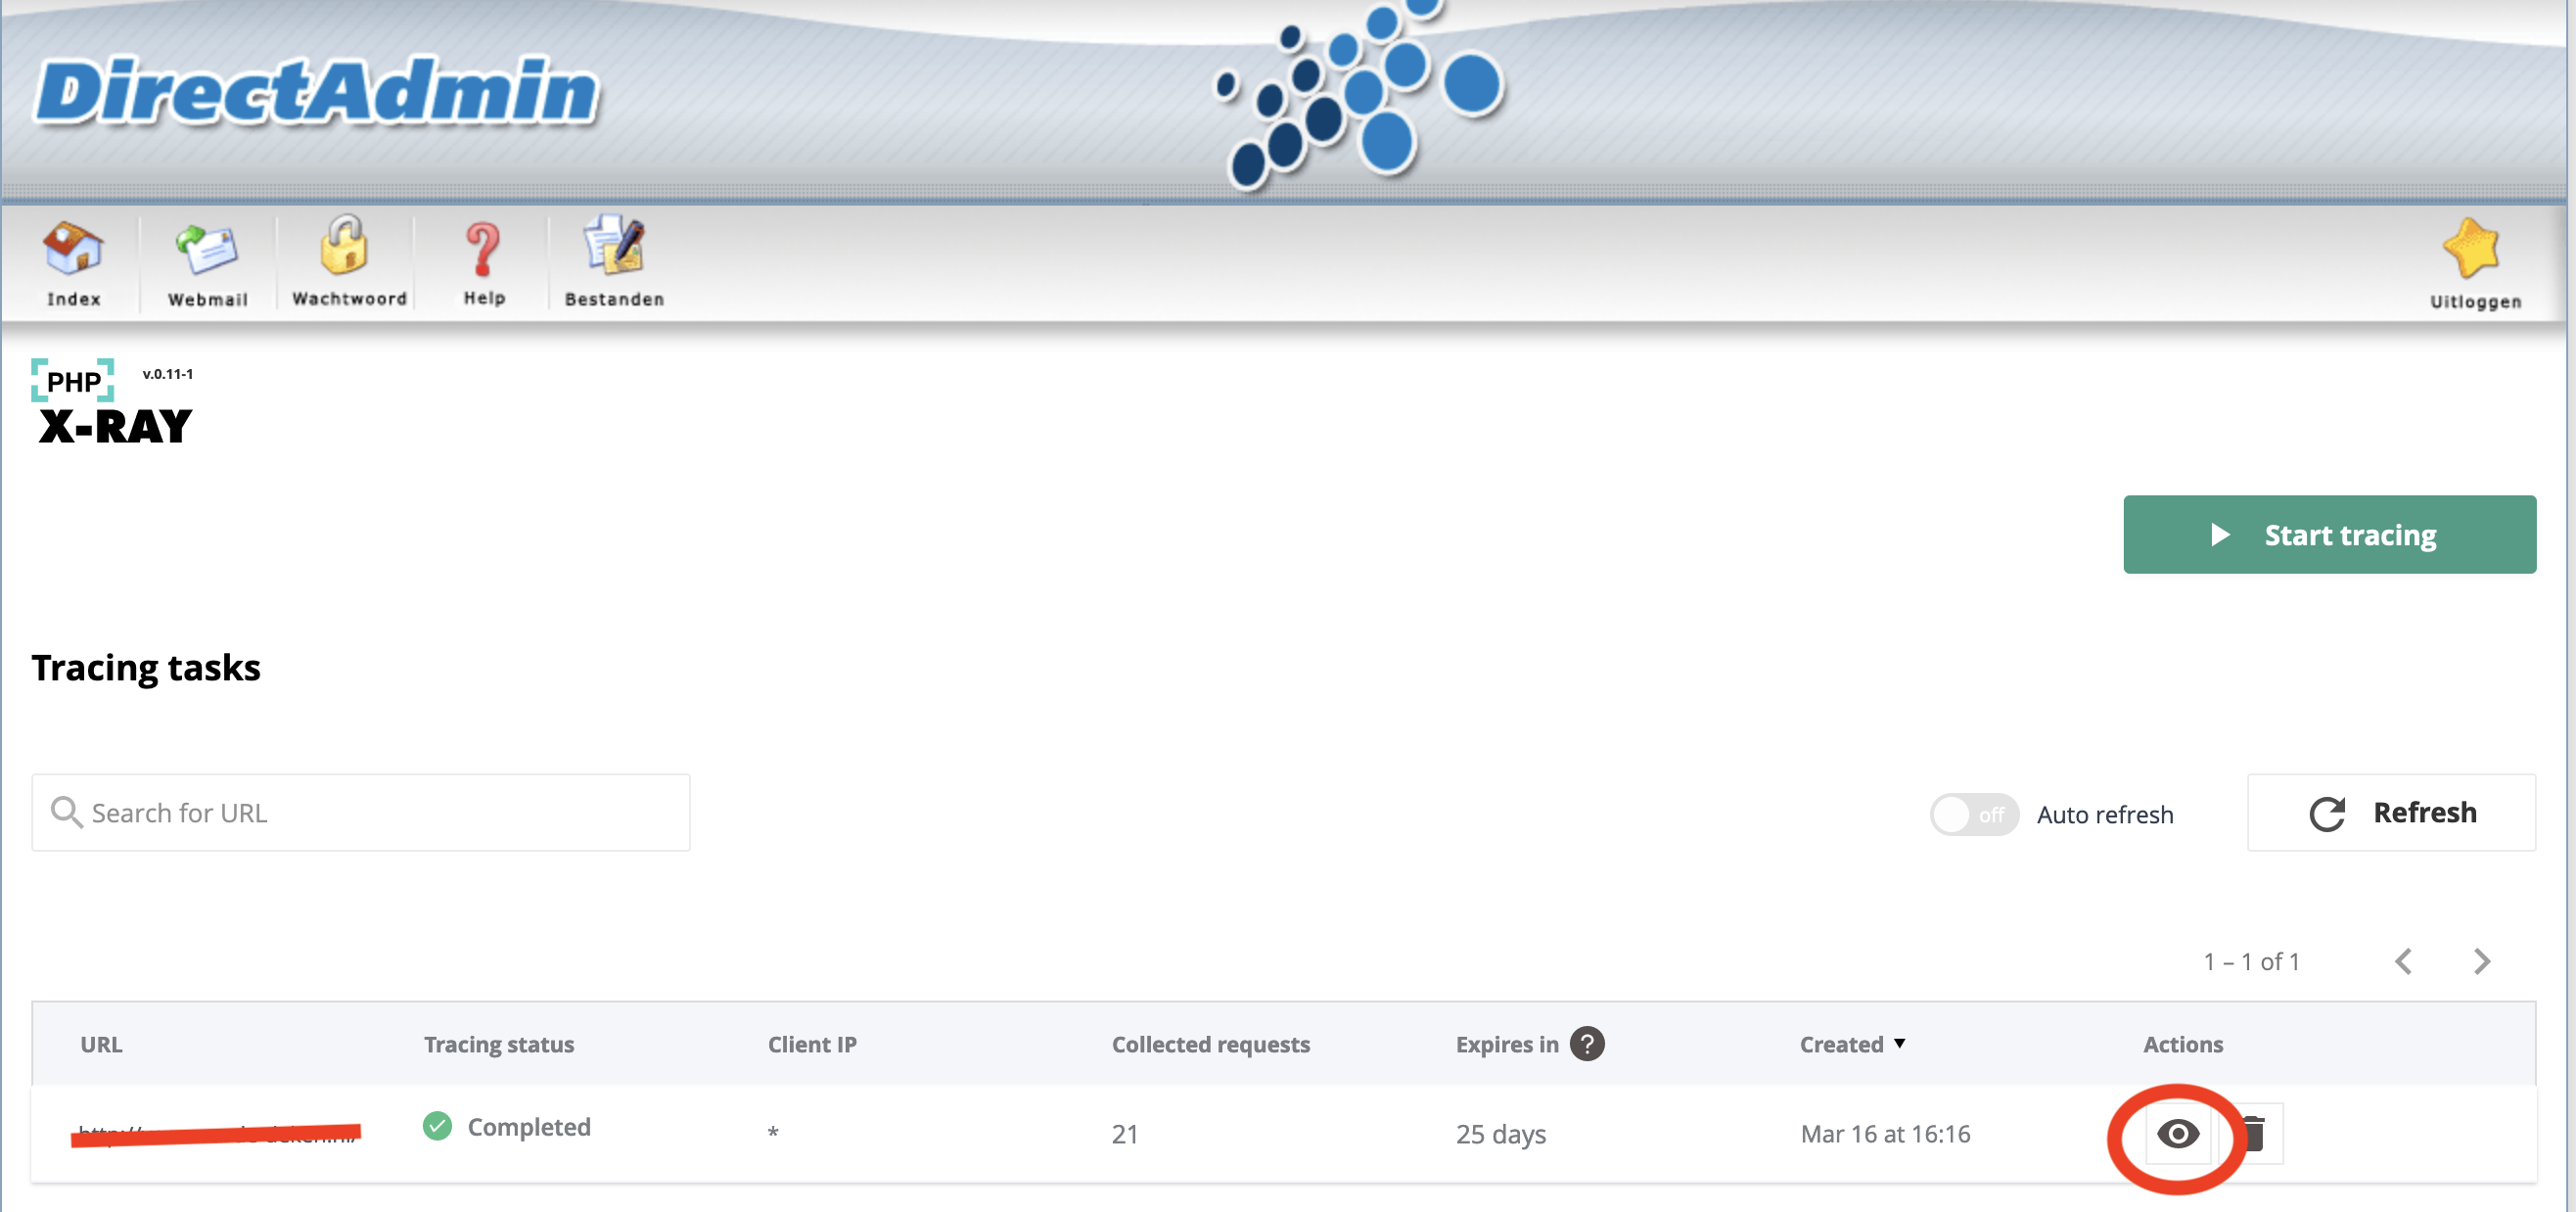Delete the tracing task with trash icon
This screenshot has width=2576, height=1212.
(x=2252, y=1133)
